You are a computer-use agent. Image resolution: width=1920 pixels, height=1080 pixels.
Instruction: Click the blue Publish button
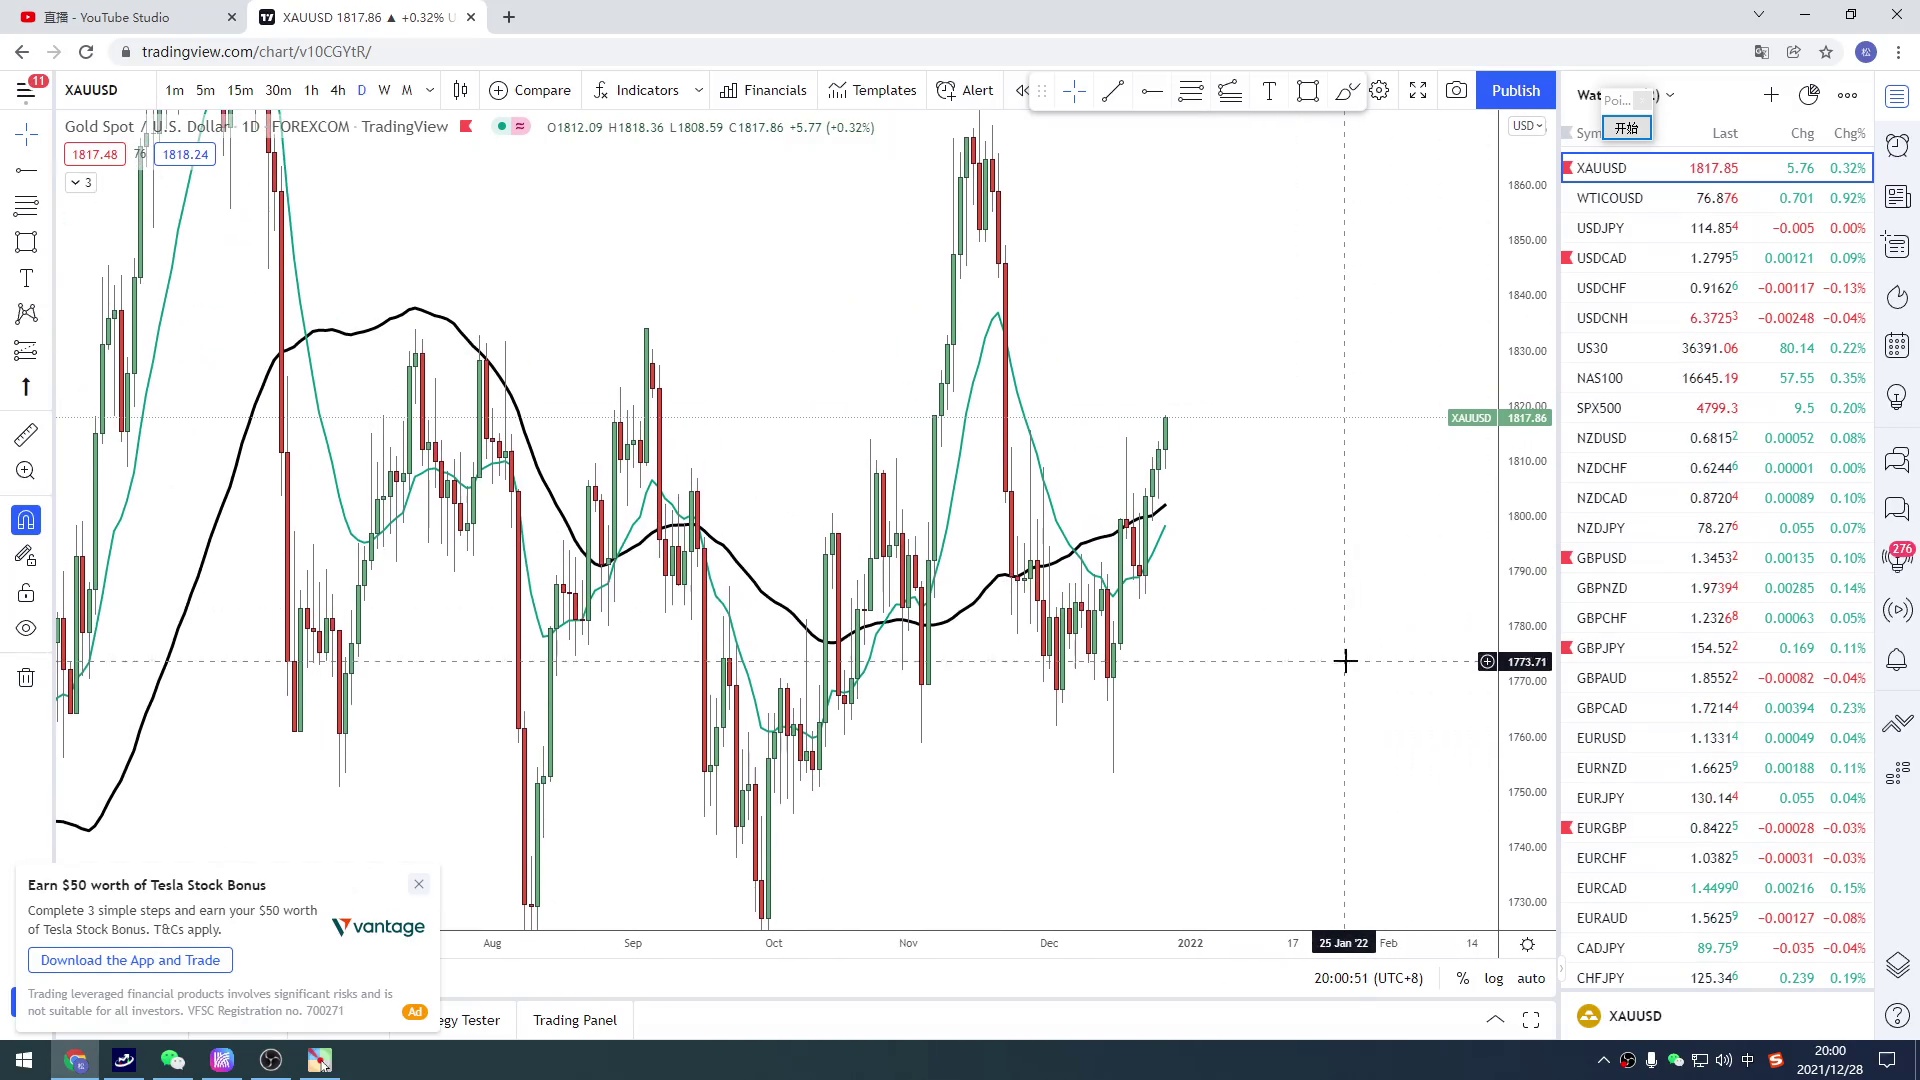1515,90
